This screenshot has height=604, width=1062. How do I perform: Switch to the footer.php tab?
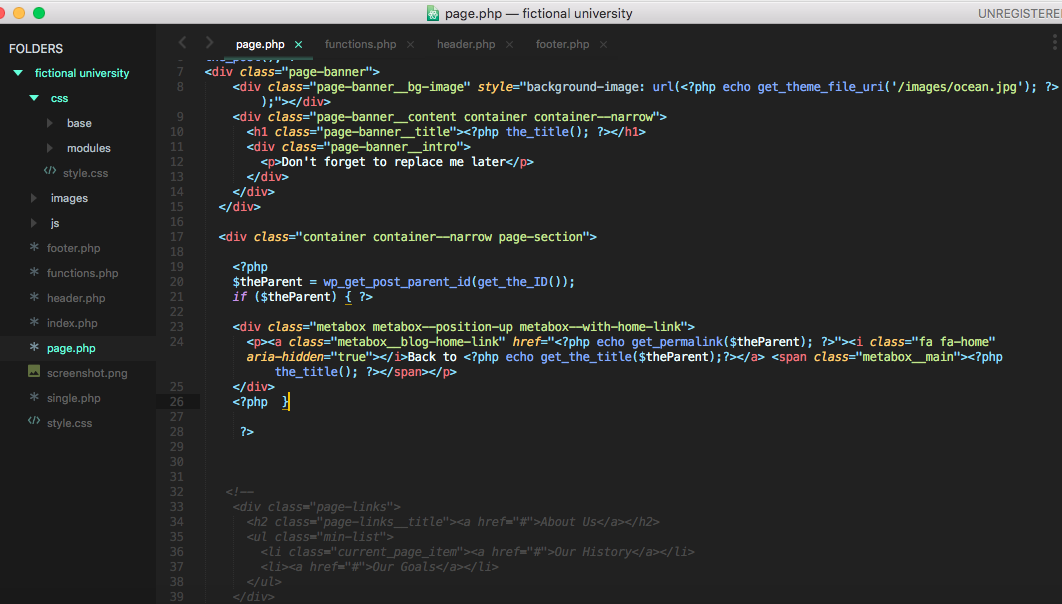562,44
